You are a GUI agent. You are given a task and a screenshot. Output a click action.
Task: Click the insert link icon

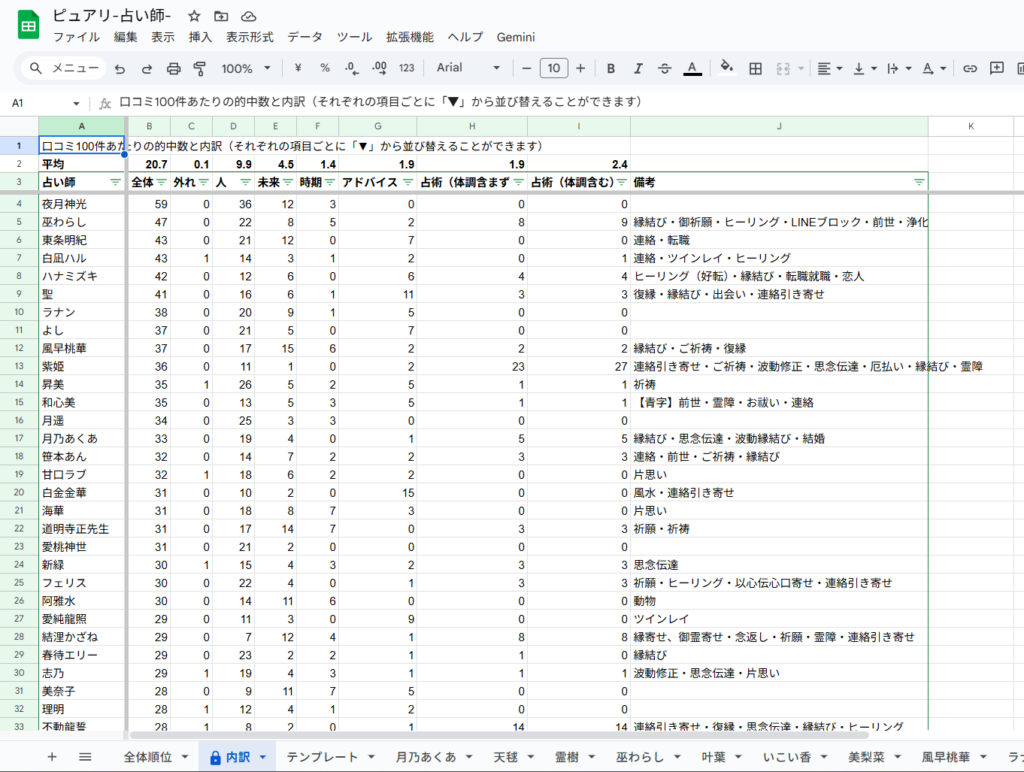(969, 68)
